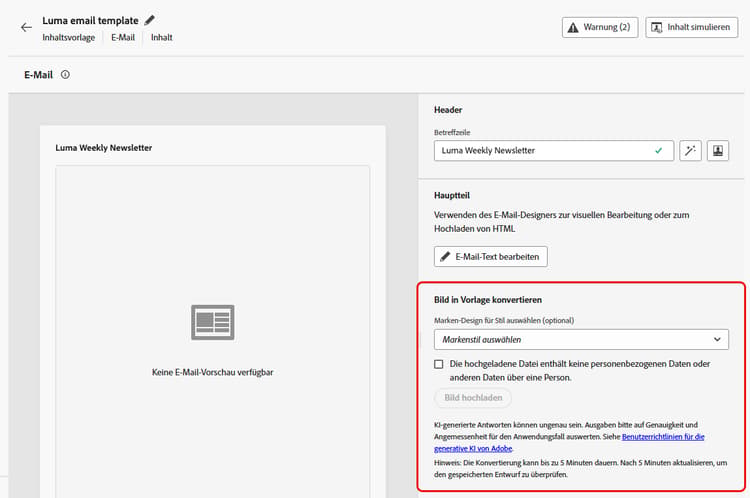Viewport: 750px width, 498px height.
Task: Select the E-Mail breadcrumb
Action: 123,37
